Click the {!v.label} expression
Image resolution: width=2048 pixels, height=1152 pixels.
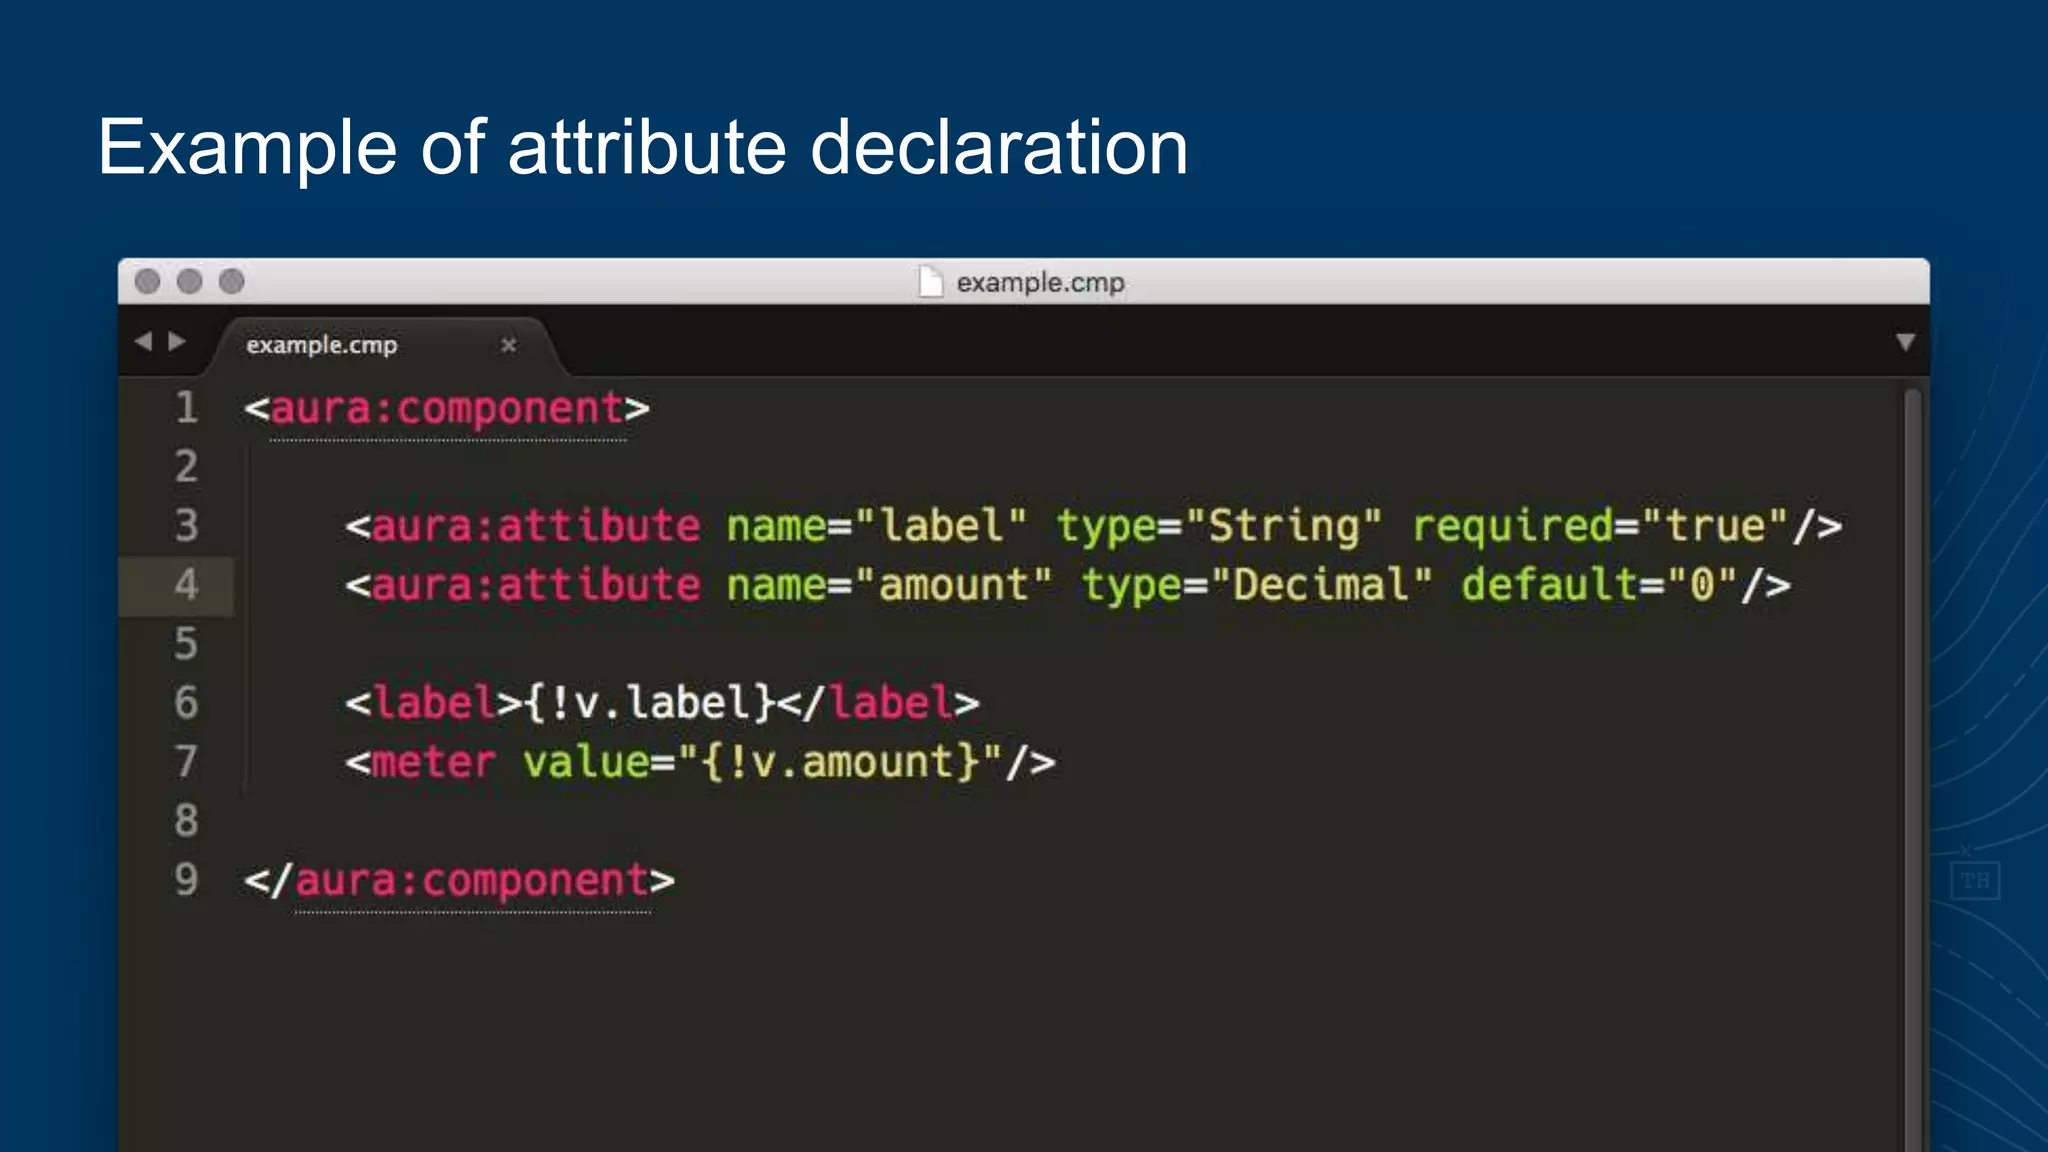coord(650,703)
